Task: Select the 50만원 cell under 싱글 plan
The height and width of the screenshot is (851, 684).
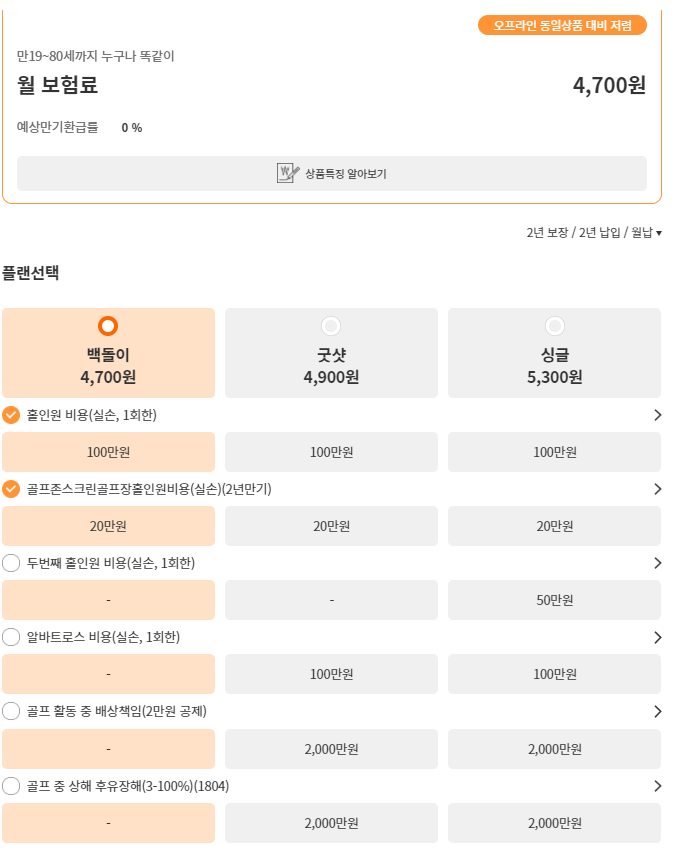Action: 554,599
